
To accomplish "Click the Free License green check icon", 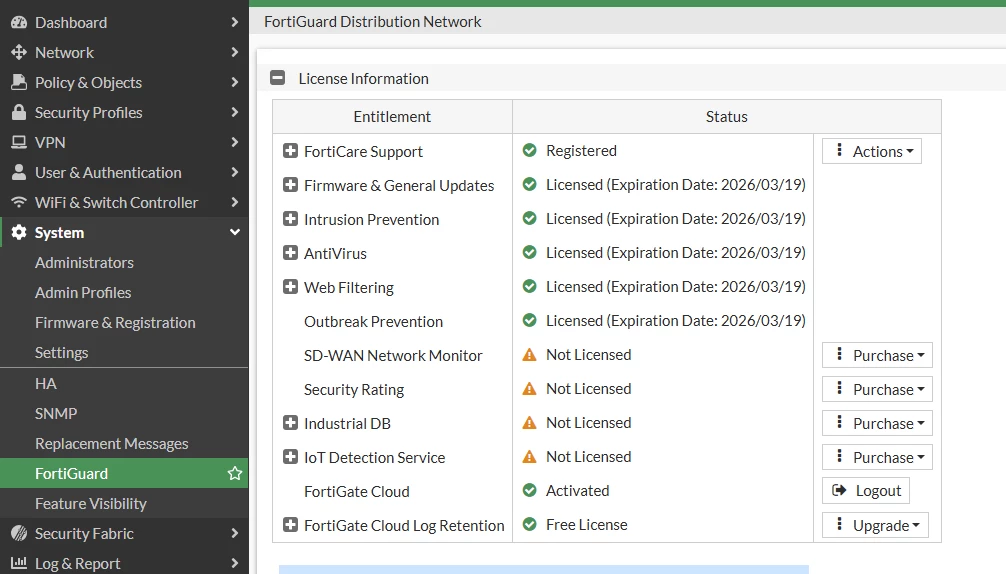I will (x=529, y=525).
